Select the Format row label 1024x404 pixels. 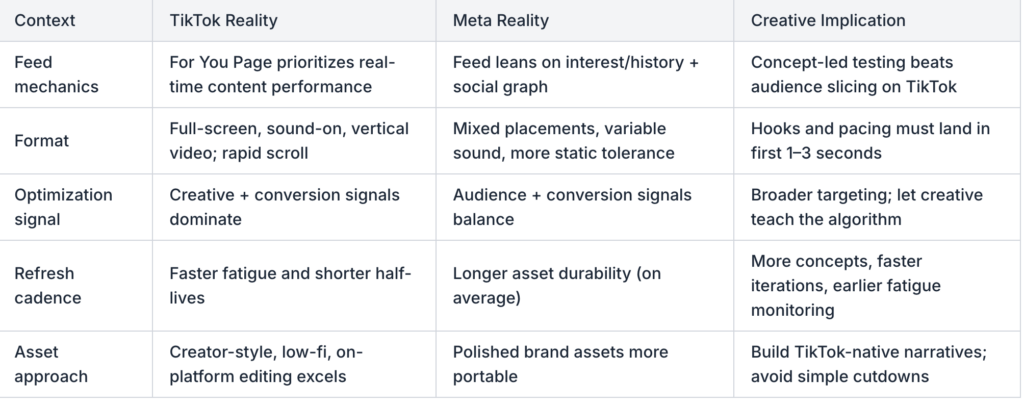(x=76, y=140)
